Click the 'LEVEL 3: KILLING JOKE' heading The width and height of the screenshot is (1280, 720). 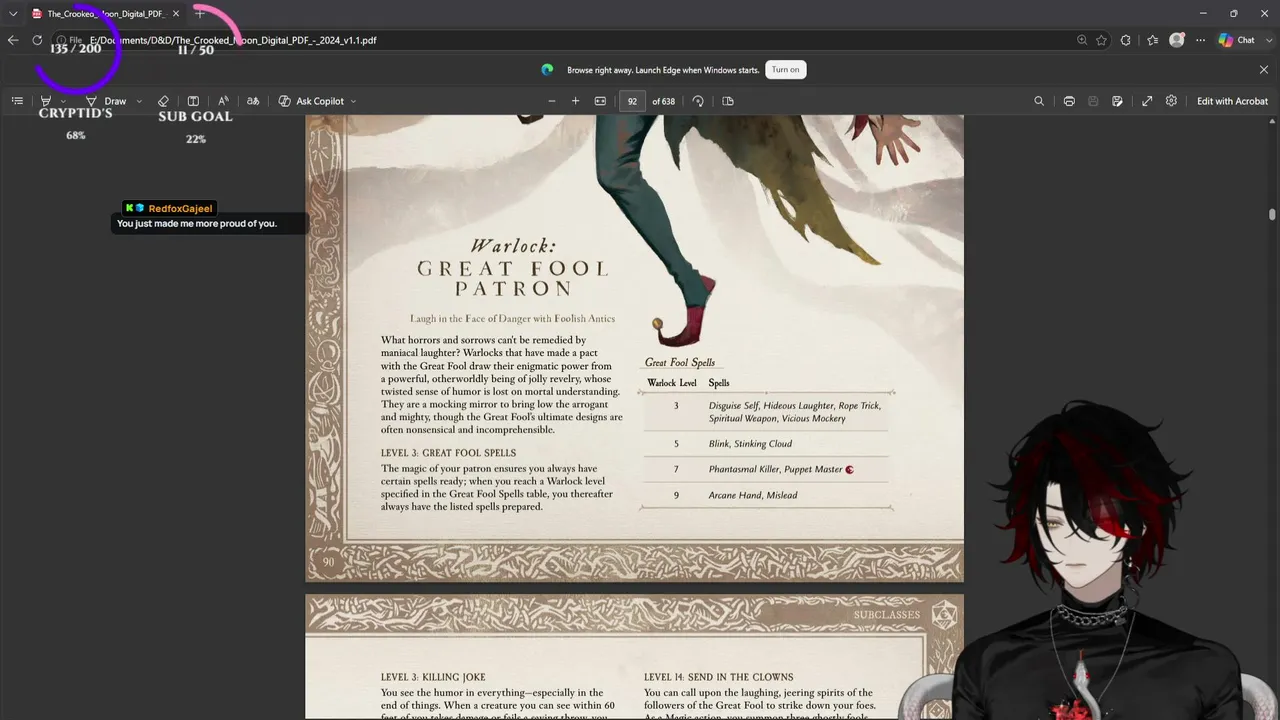click(x=433, y=677)
